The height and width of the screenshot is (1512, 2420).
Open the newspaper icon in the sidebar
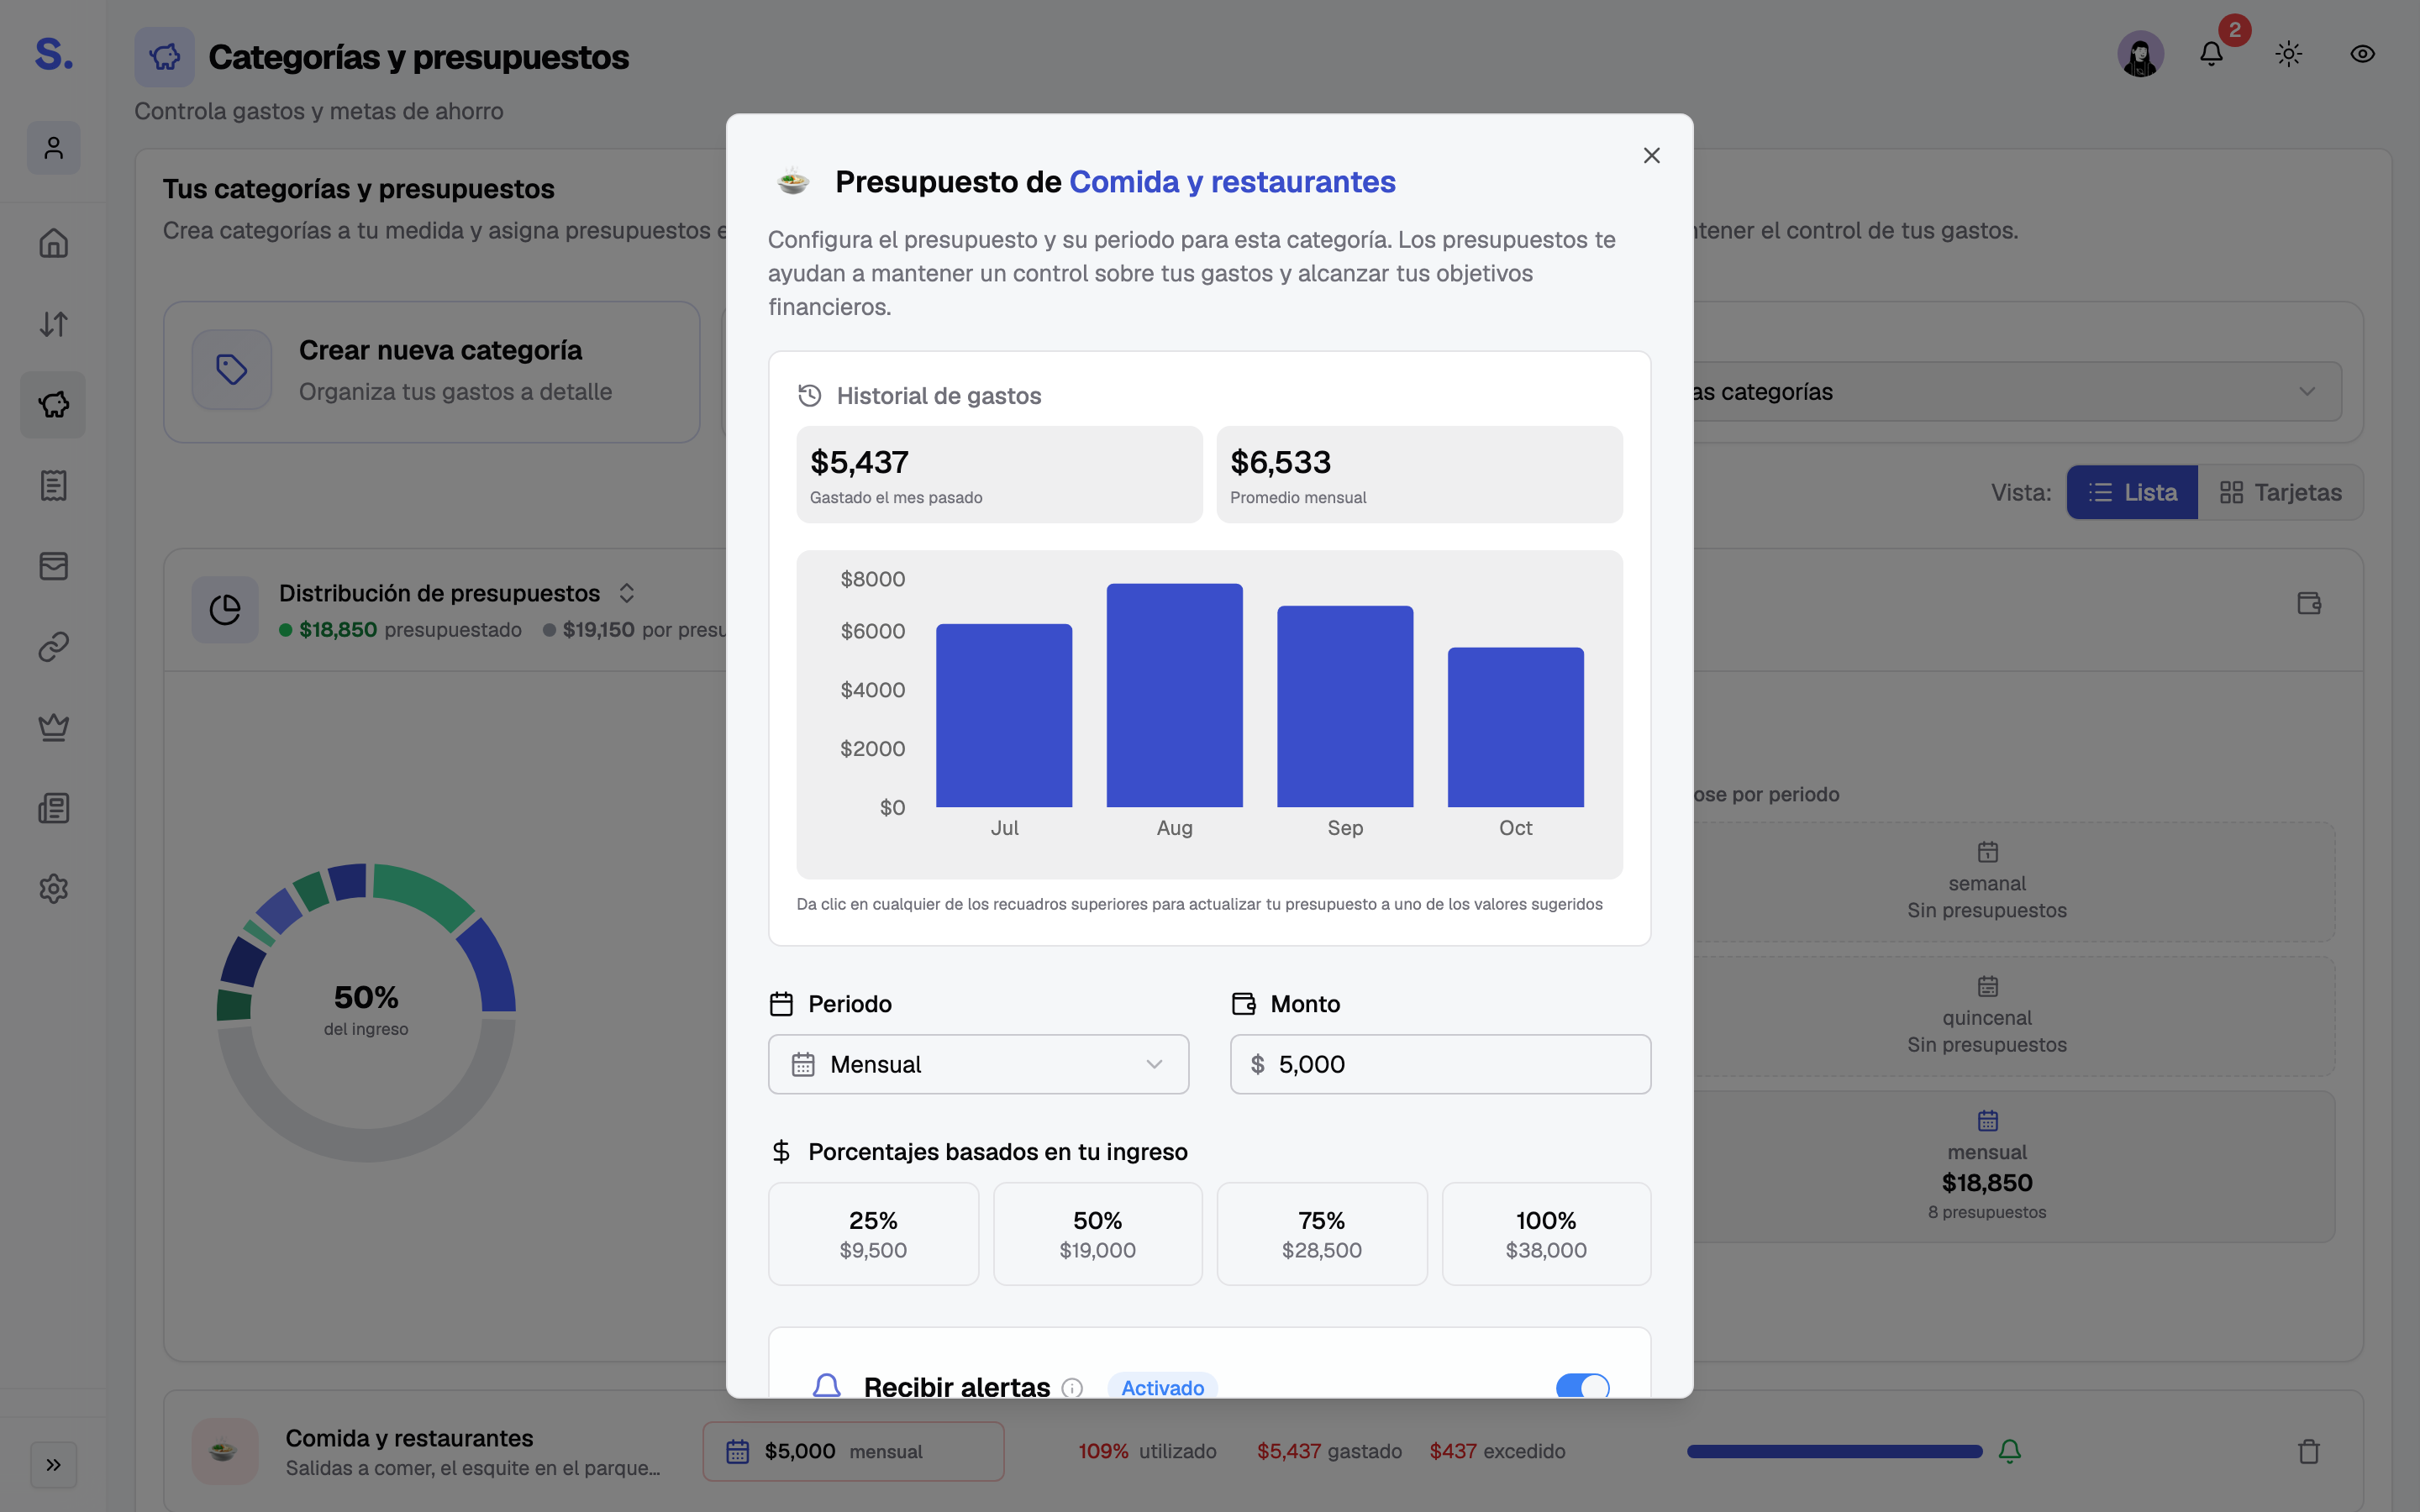pyautogui.click(x=53, y=808)
